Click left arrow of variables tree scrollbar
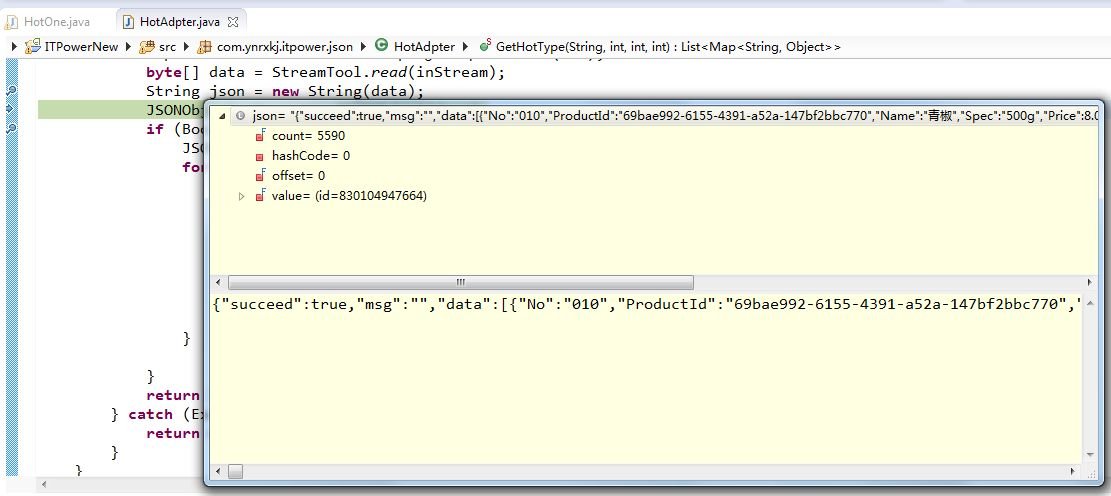The width and height of the screenshot is (1111, 496). pos(219,283)
